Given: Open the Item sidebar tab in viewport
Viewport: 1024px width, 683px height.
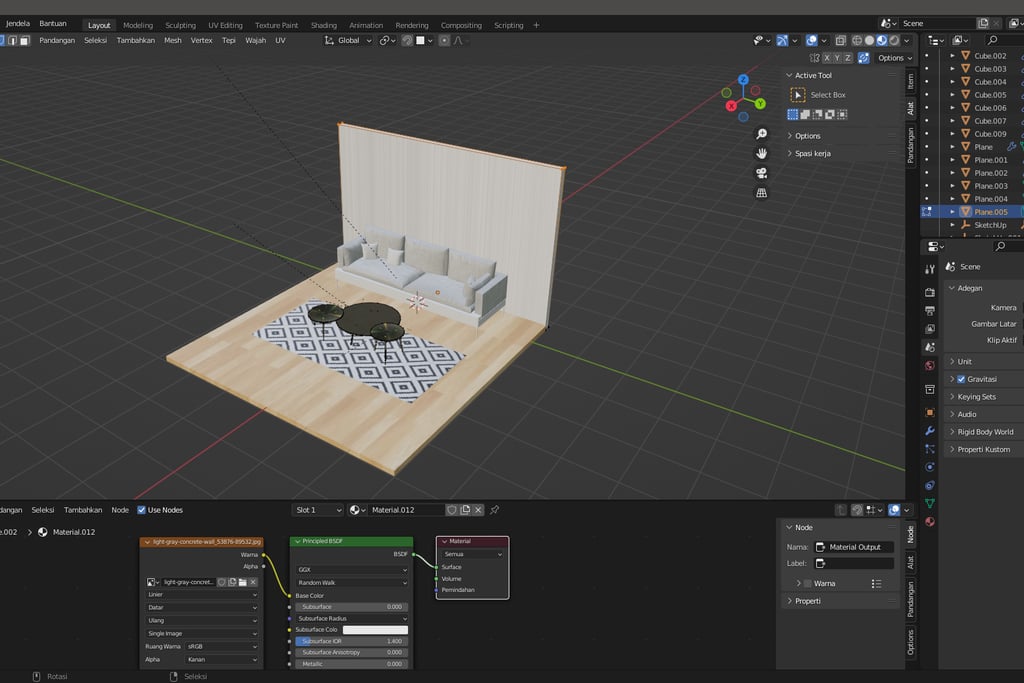Looking at the screenshot, I should (x=910, y=81).
